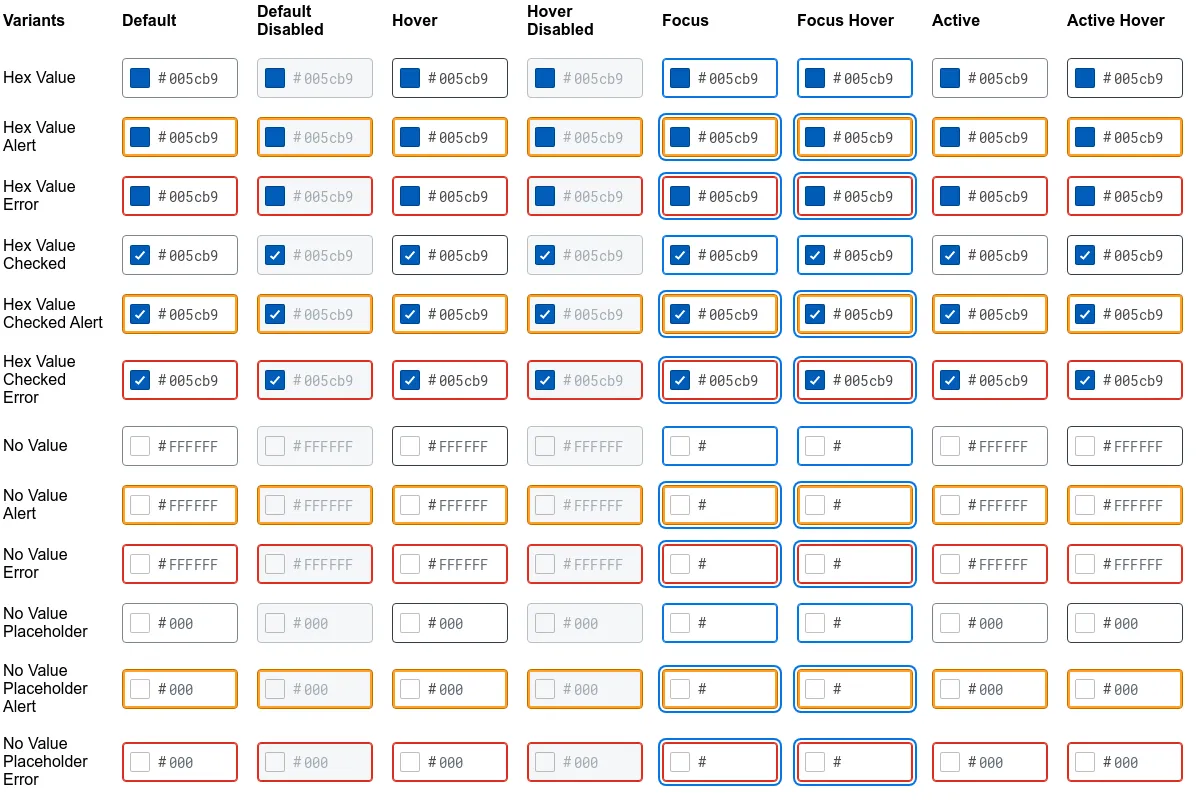Uncheck the swatch in Hex Value Checked Error Active
The image size is (1200, 801).
pos(950,380)
